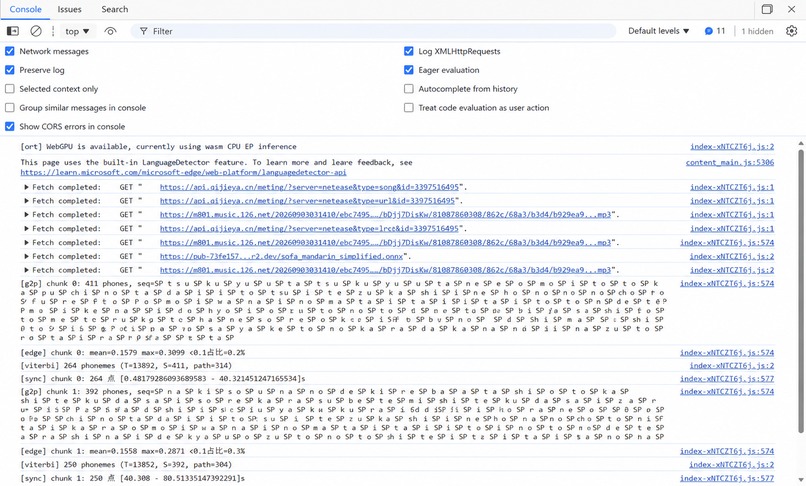This screenshot has width=806, height=486.
Task: Click the scrollbar's up arrow
Action: click(801, 143)
